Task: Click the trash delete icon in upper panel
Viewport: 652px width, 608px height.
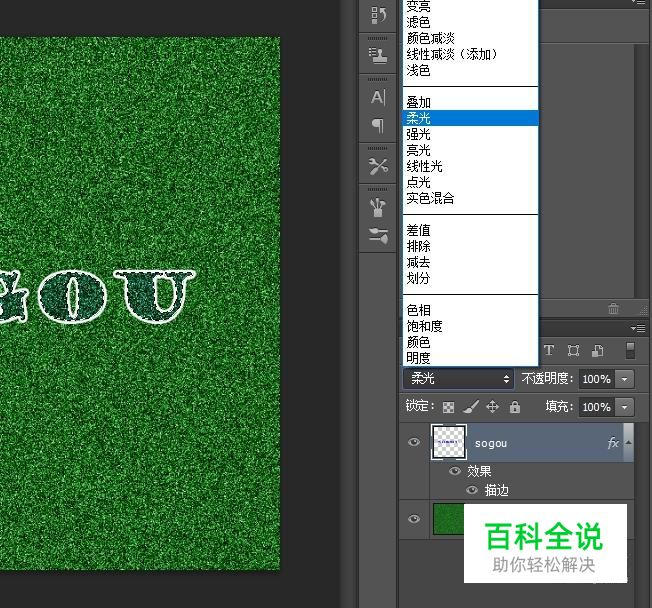Action: pos(613,308)
